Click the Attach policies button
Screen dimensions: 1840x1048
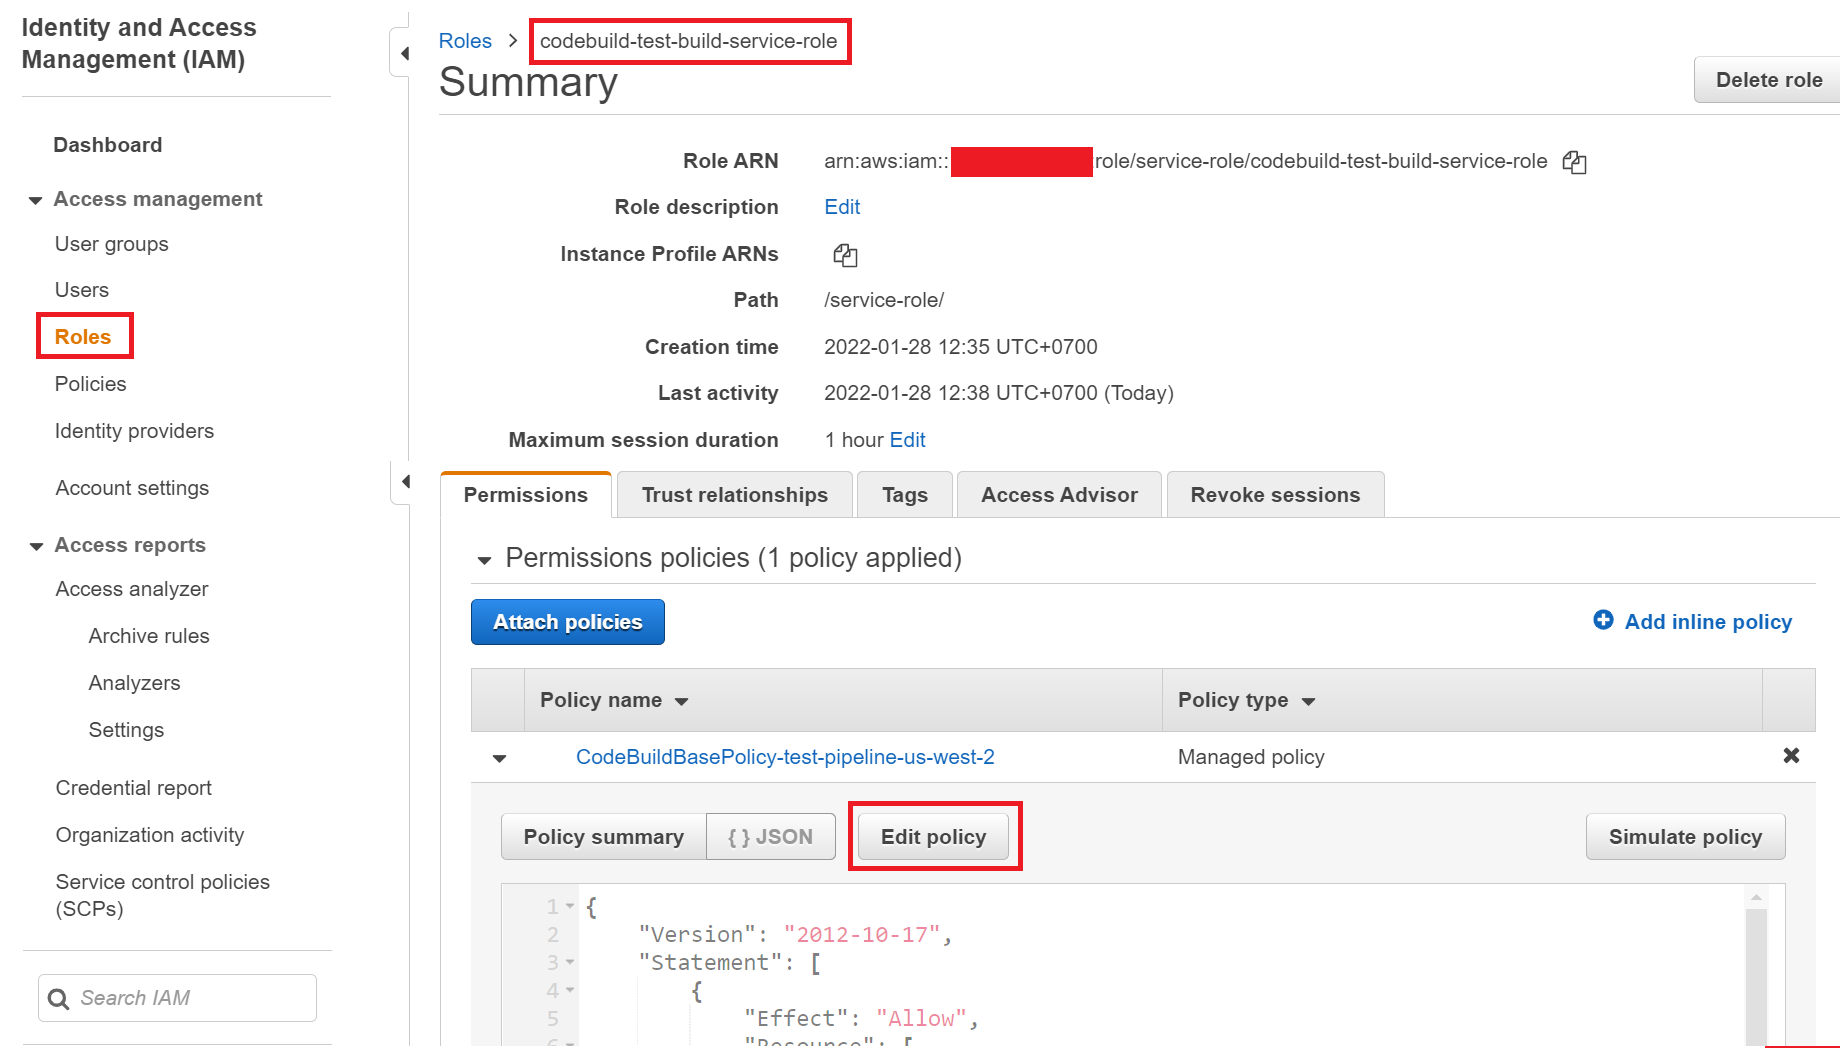(567, 621)
